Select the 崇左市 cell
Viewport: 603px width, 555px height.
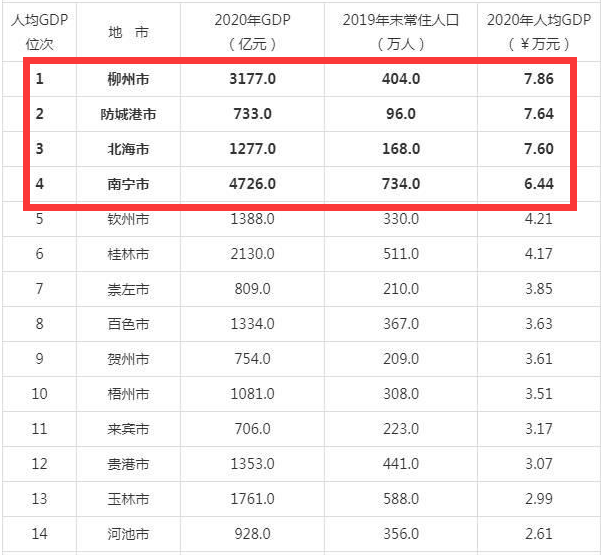(x=128, y=289)
